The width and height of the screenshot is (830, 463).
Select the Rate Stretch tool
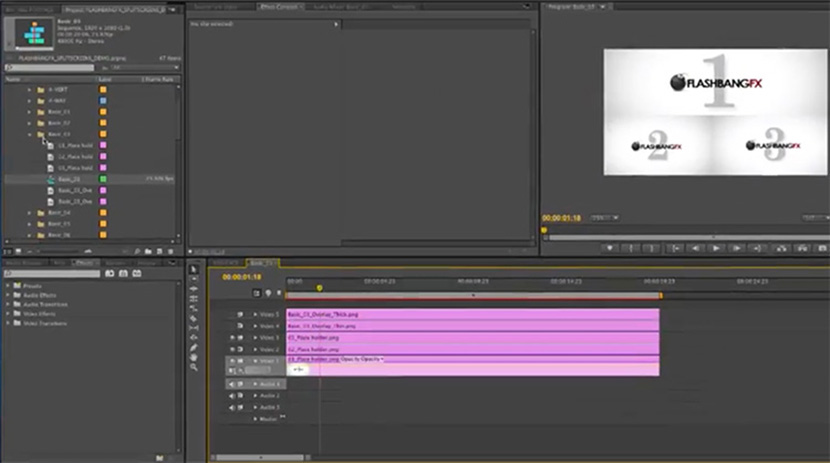194,308
